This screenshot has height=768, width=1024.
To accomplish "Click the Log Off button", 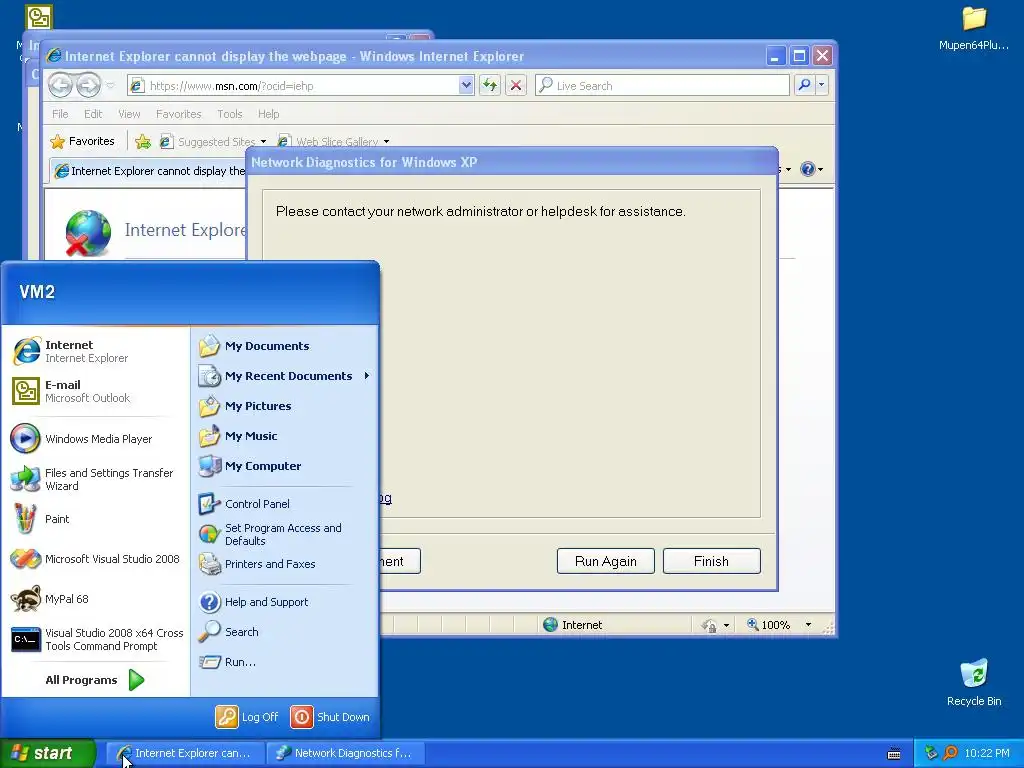I will tap(248, 717).
